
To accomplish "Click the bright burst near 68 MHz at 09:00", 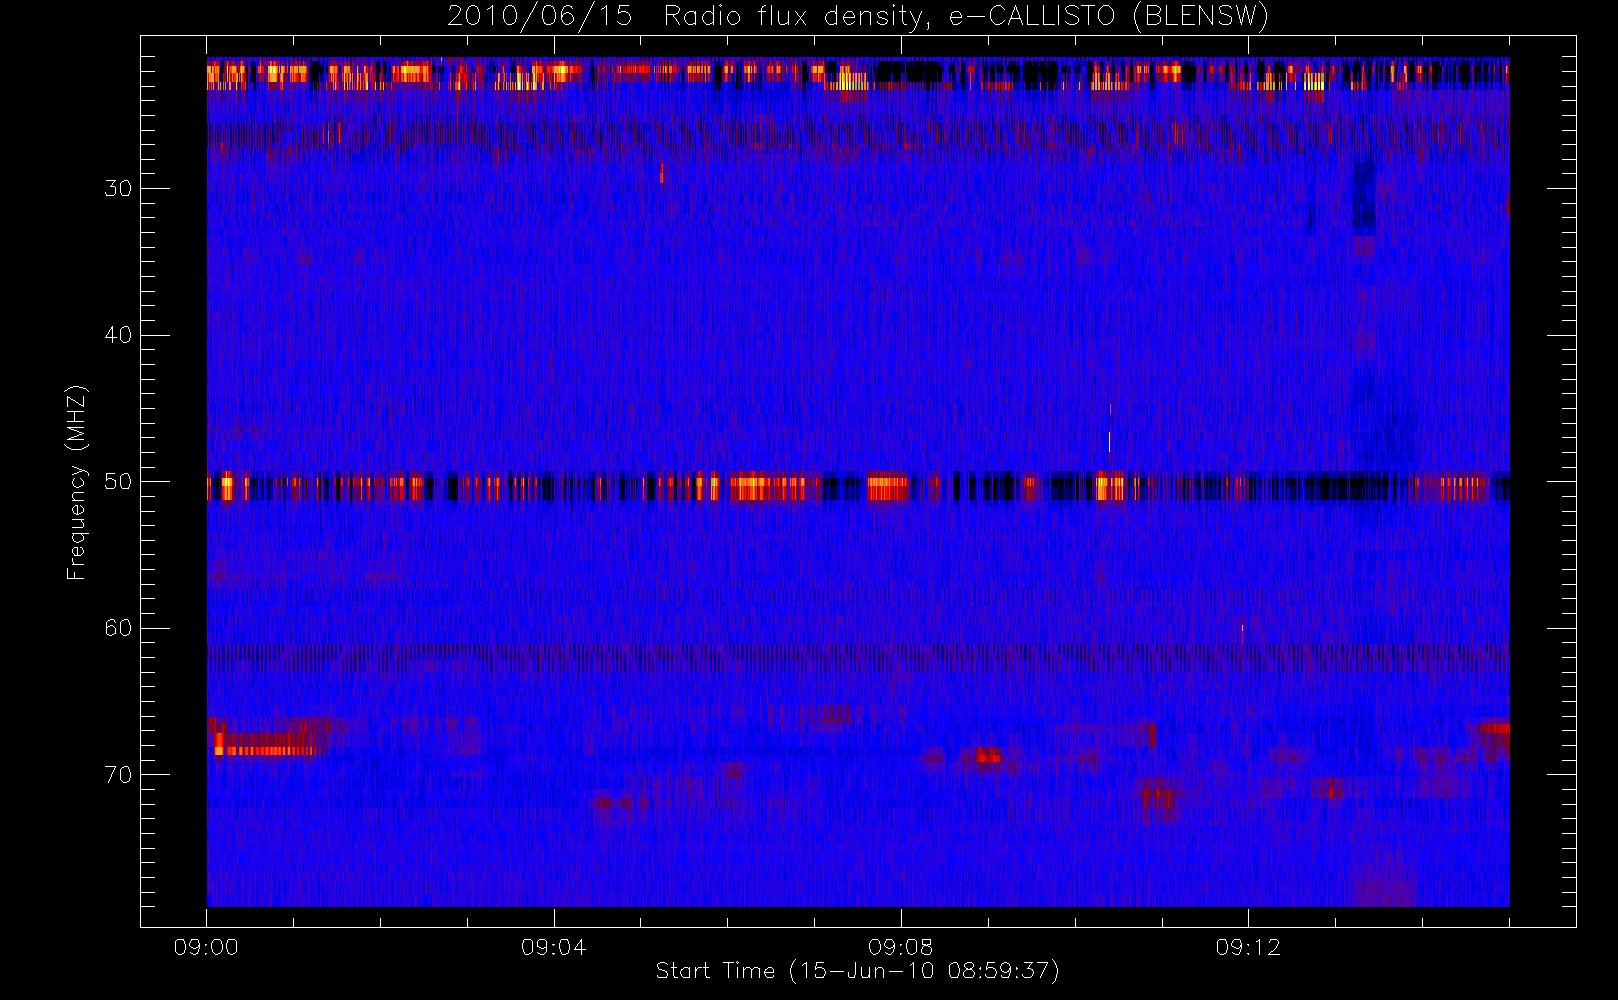I will (268, 744).
